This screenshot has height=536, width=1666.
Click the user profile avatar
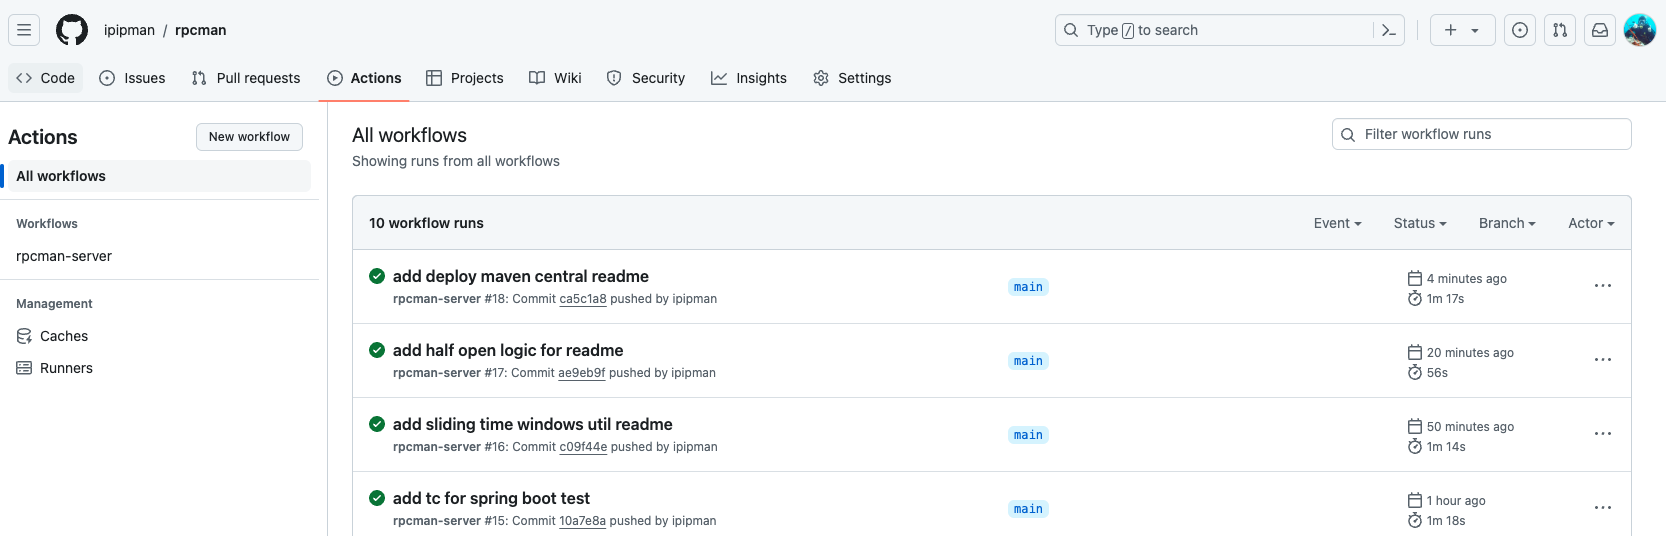(x=1640, y=30)
